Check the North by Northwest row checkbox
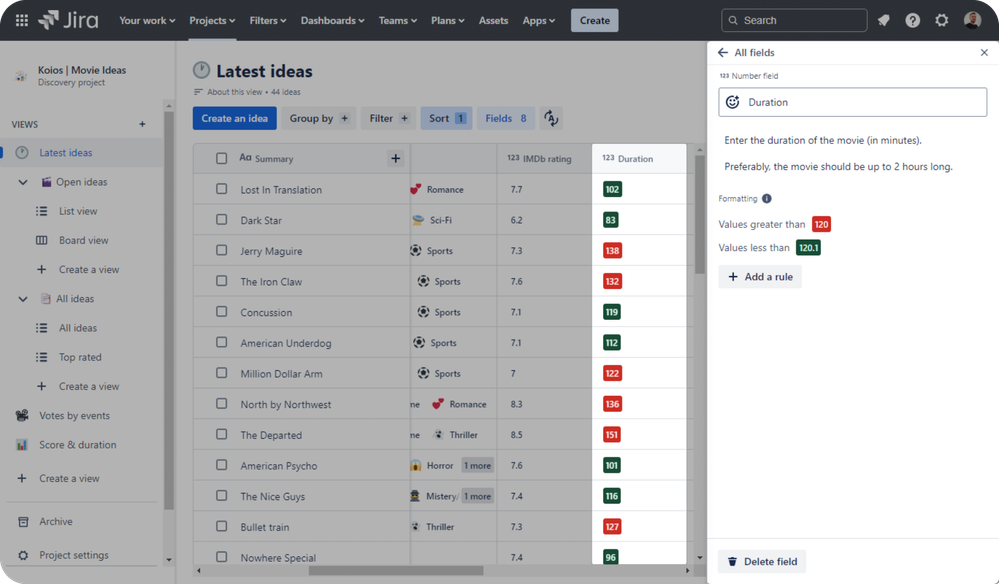This screenshot has height=584, width=999. click(x=221, y=403)
